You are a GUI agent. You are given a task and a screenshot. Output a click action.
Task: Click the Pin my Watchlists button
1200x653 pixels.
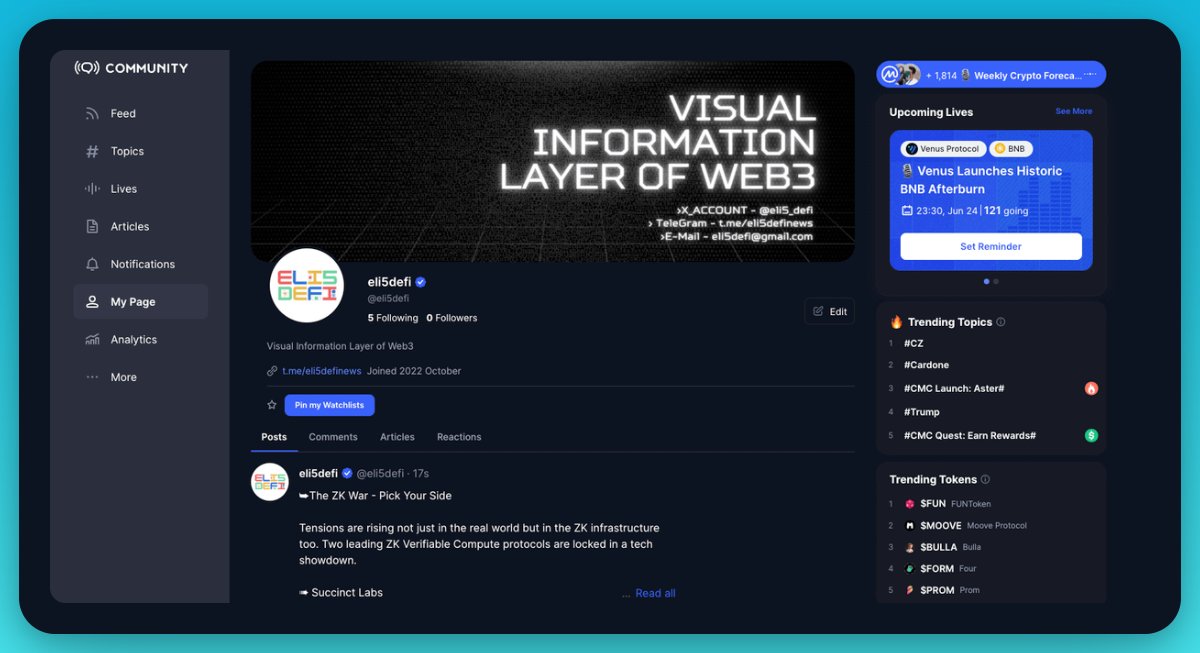(329, 405)
